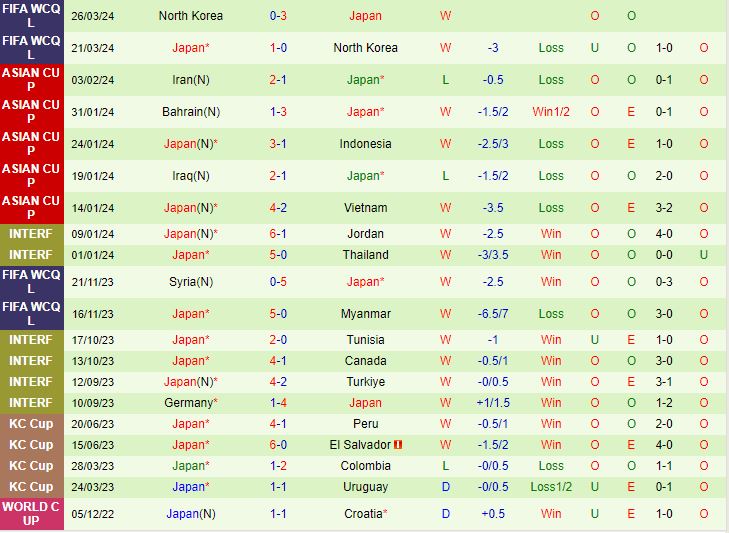729x533 pixels.
Task: Select the Myanmar team name
Action: click(x=365, y=314)
